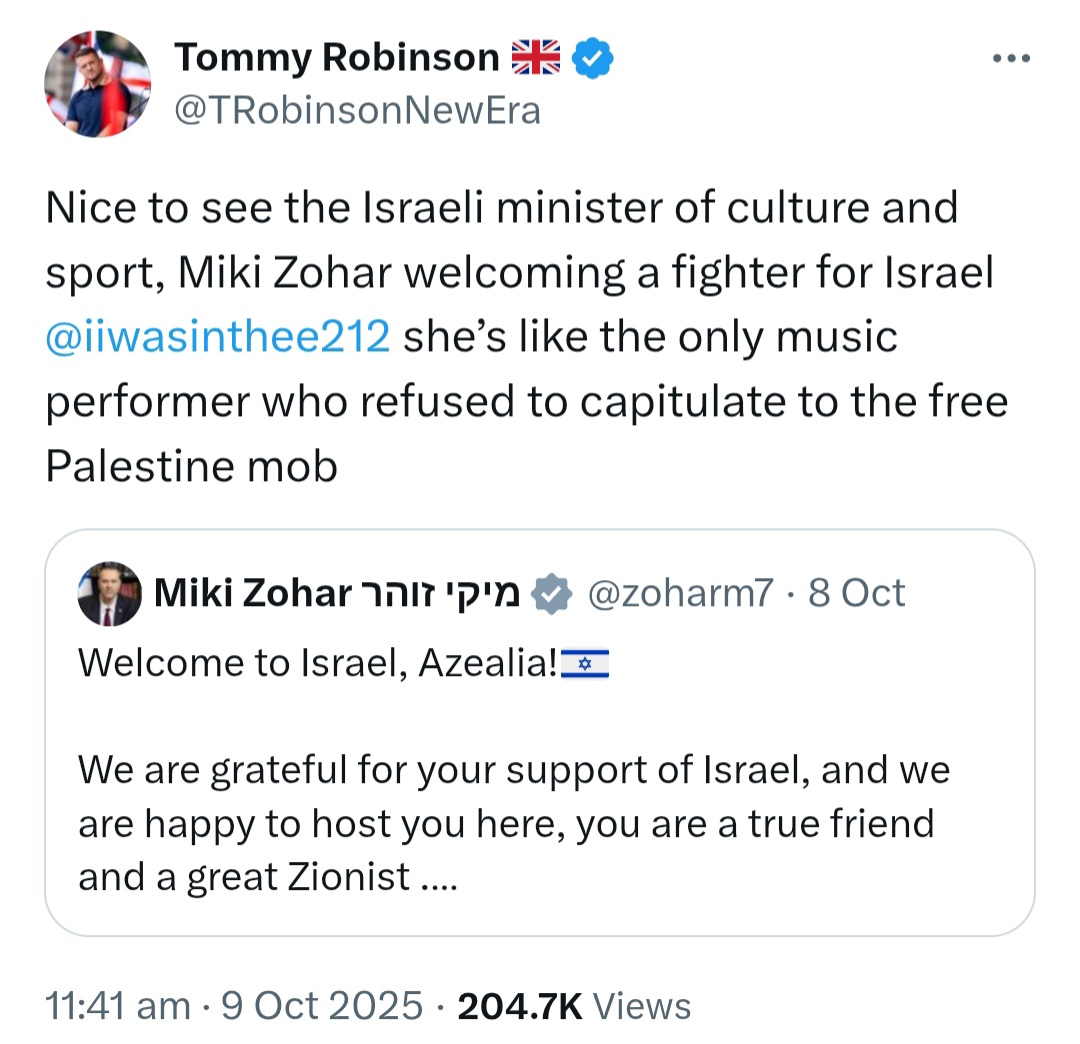Open Miki Zohar display name
Screen dimensions: 1080x1044
point(337,593)
